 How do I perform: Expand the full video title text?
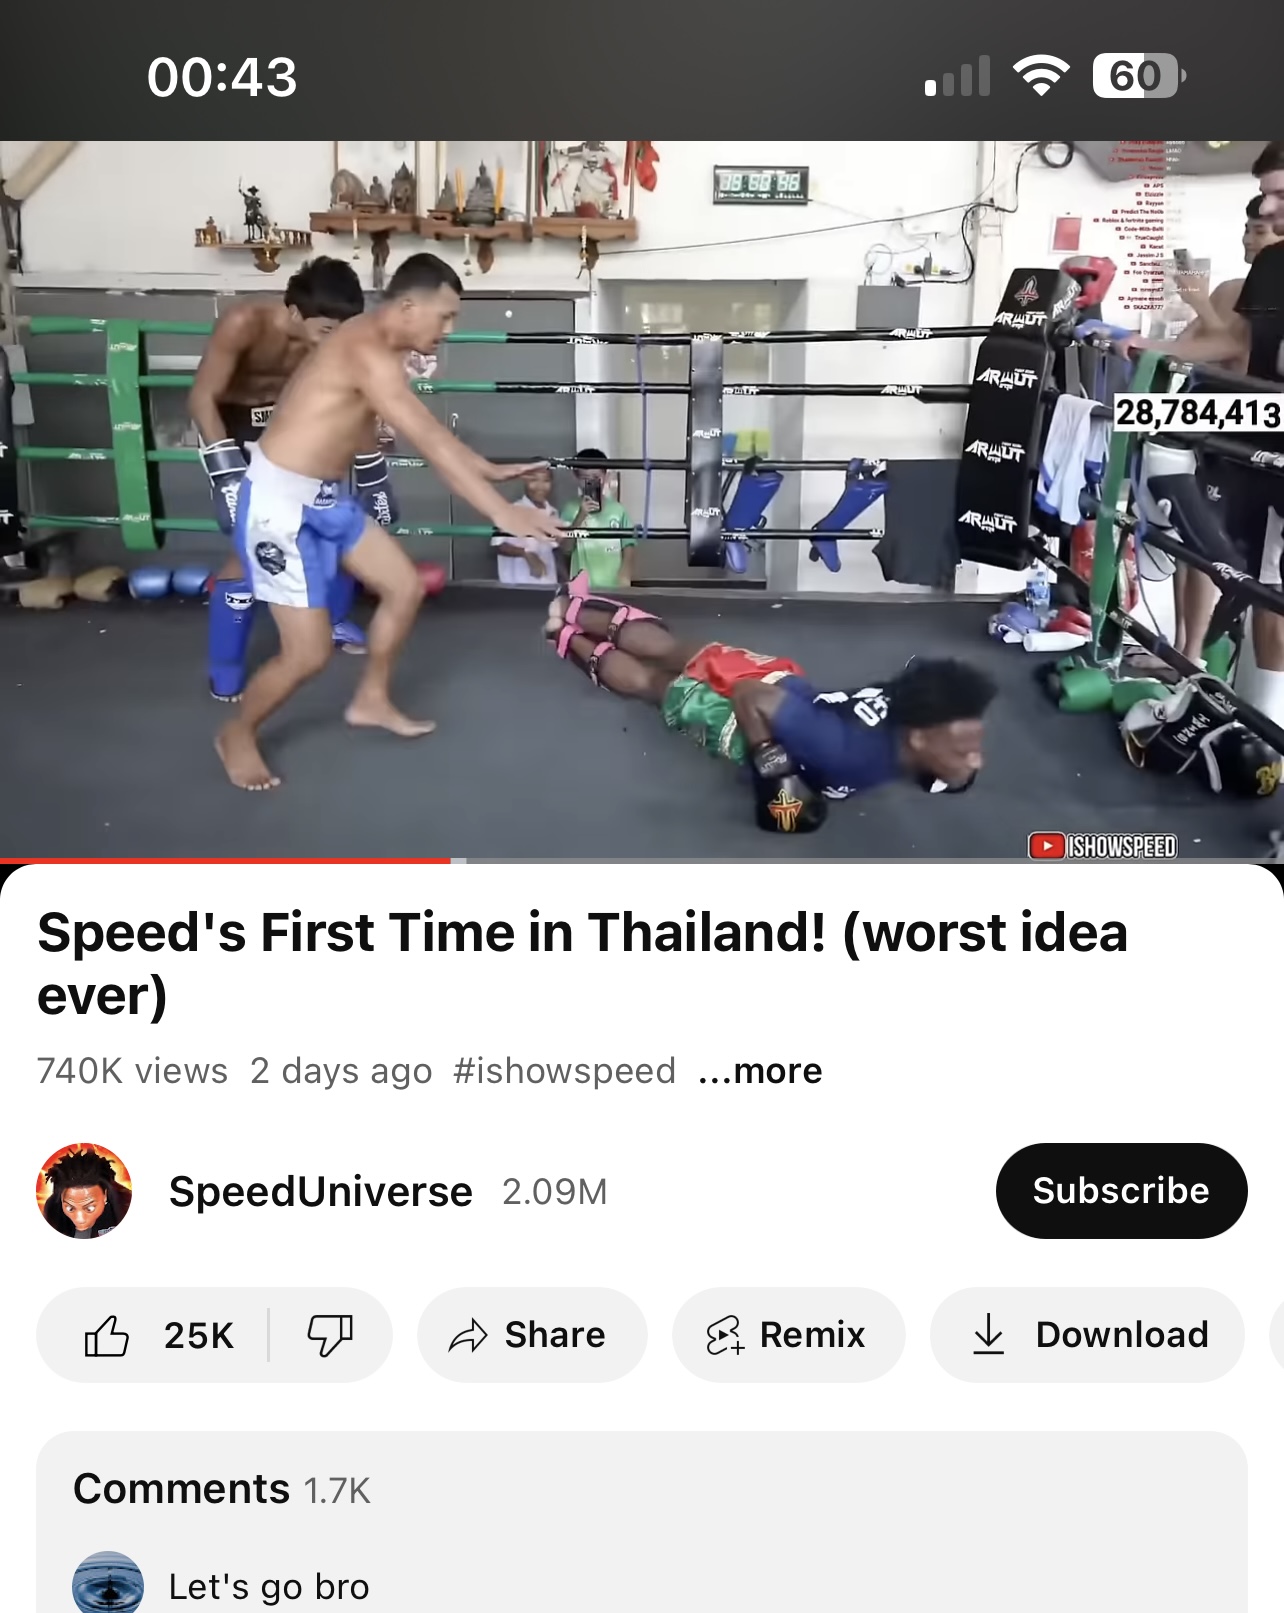(x=583, y=964)
